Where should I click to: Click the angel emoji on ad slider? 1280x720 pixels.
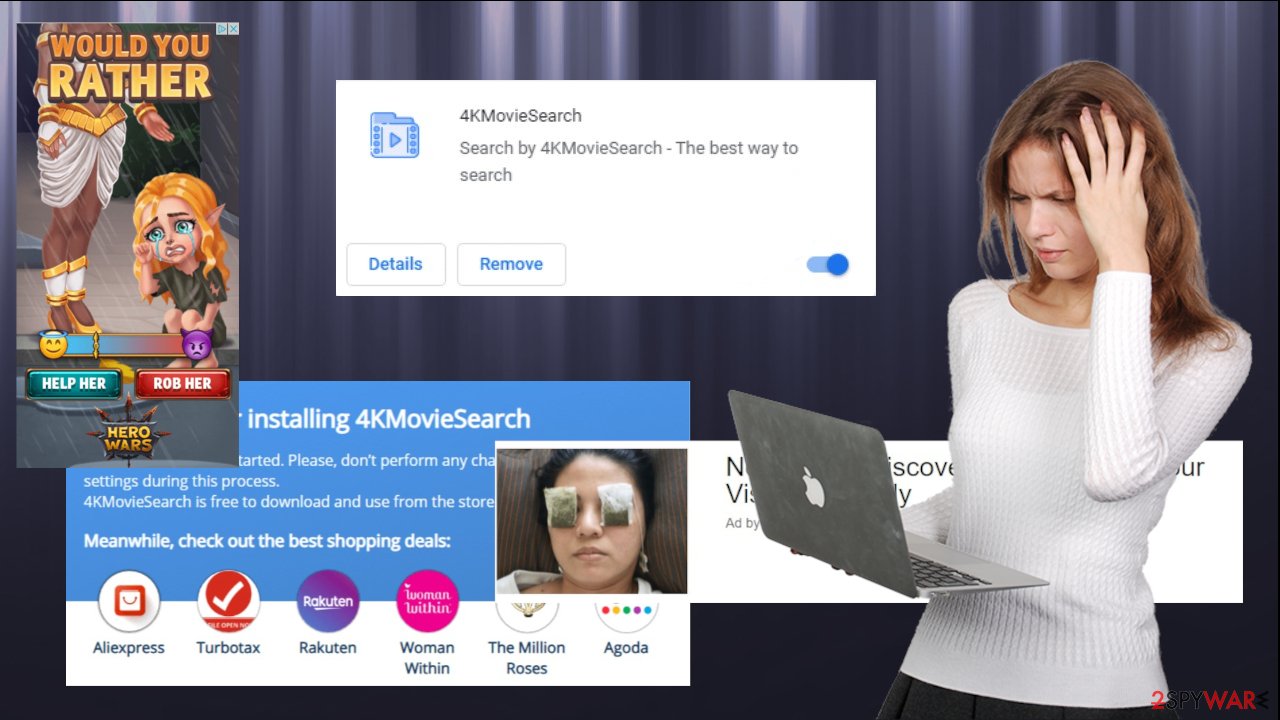53,346
